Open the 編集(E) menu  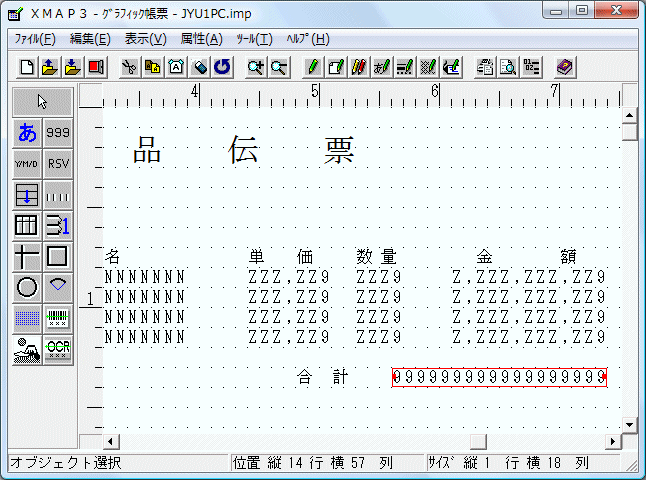point(90,39)
